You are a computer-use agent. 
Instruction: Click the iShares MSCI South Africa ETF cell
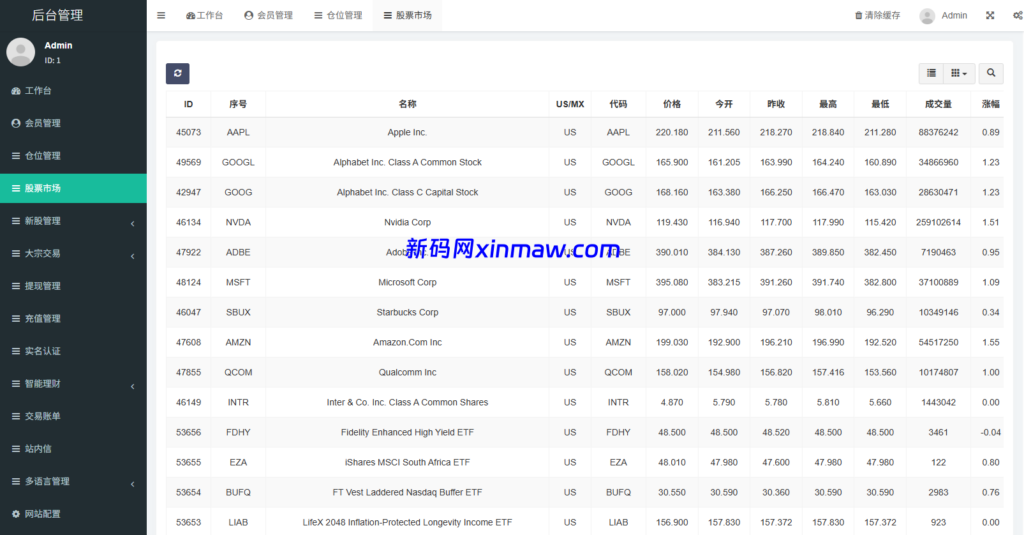(x=407, y=462)
